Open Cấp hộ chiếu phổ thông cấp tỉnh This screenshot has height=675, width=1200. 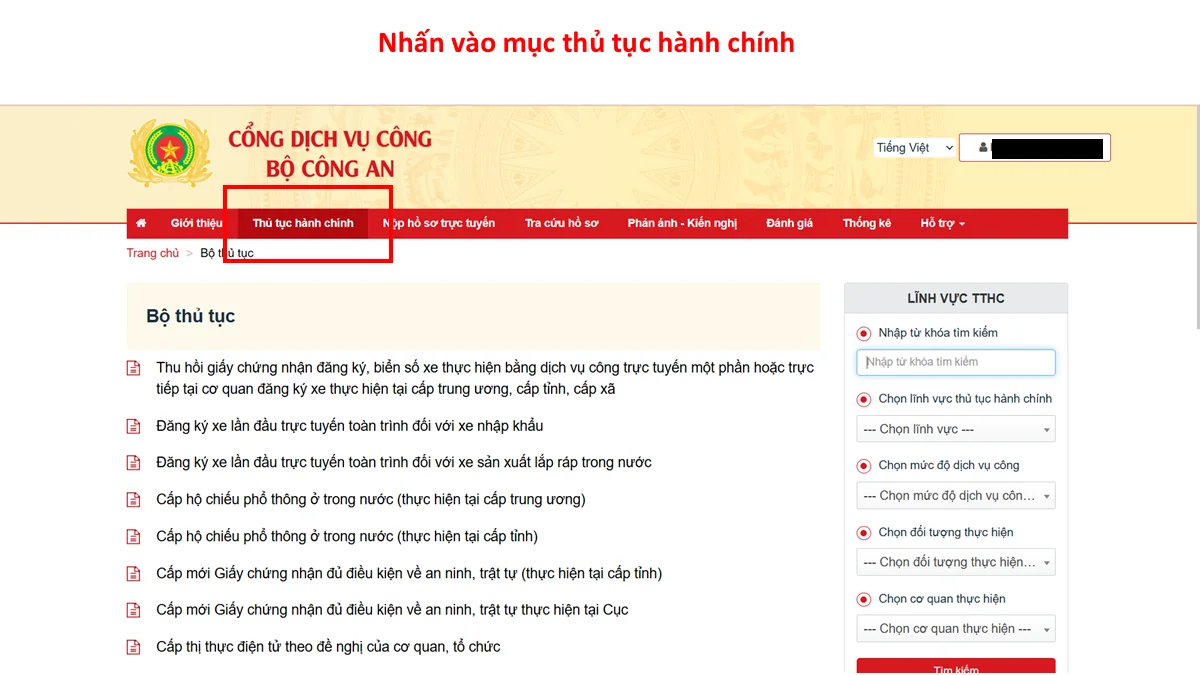tap(347, 536)
